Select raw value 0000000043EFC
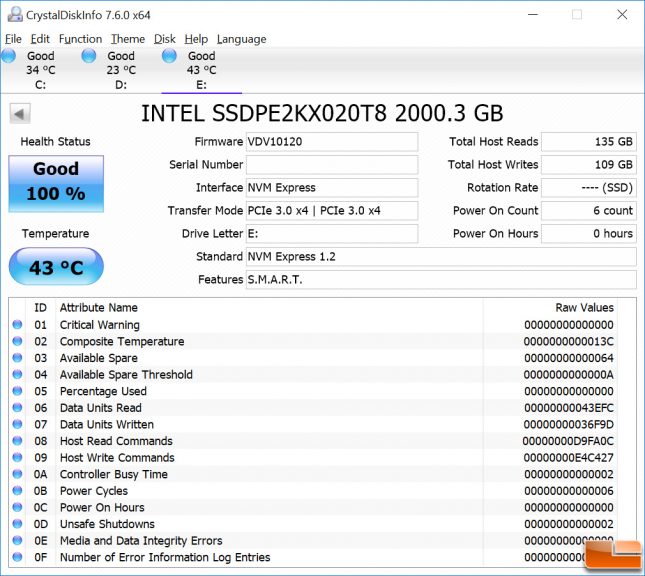The image size is (645, 576). tap(568, 408)
